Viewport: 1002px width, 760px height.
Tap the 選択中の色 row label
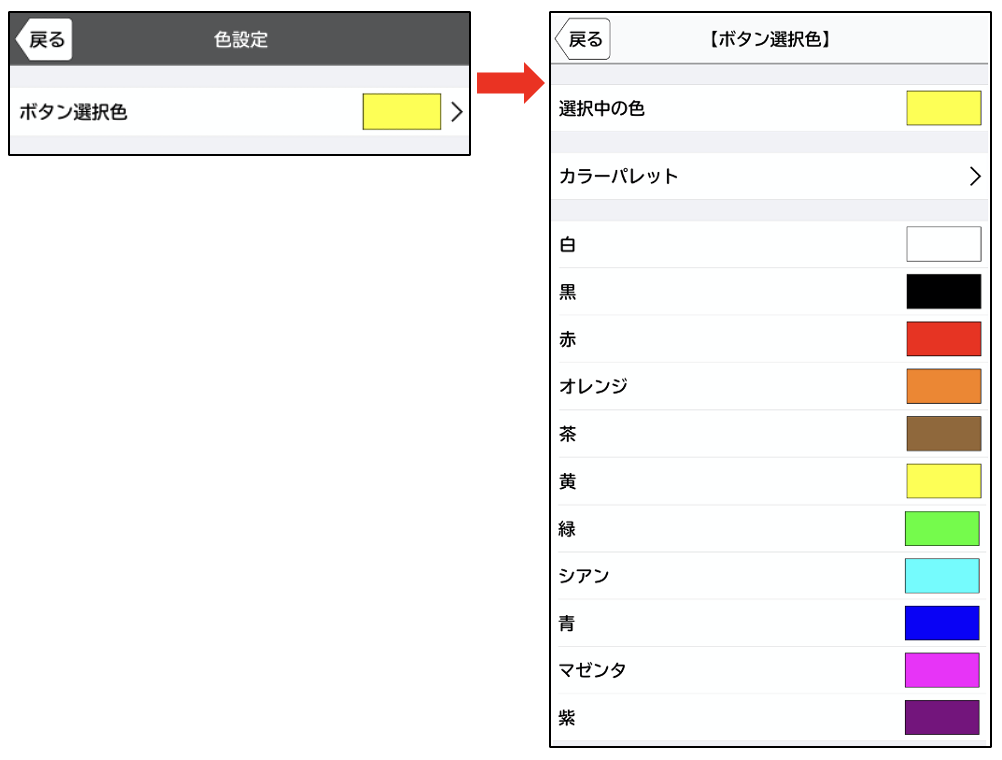[x=602, y=109]
